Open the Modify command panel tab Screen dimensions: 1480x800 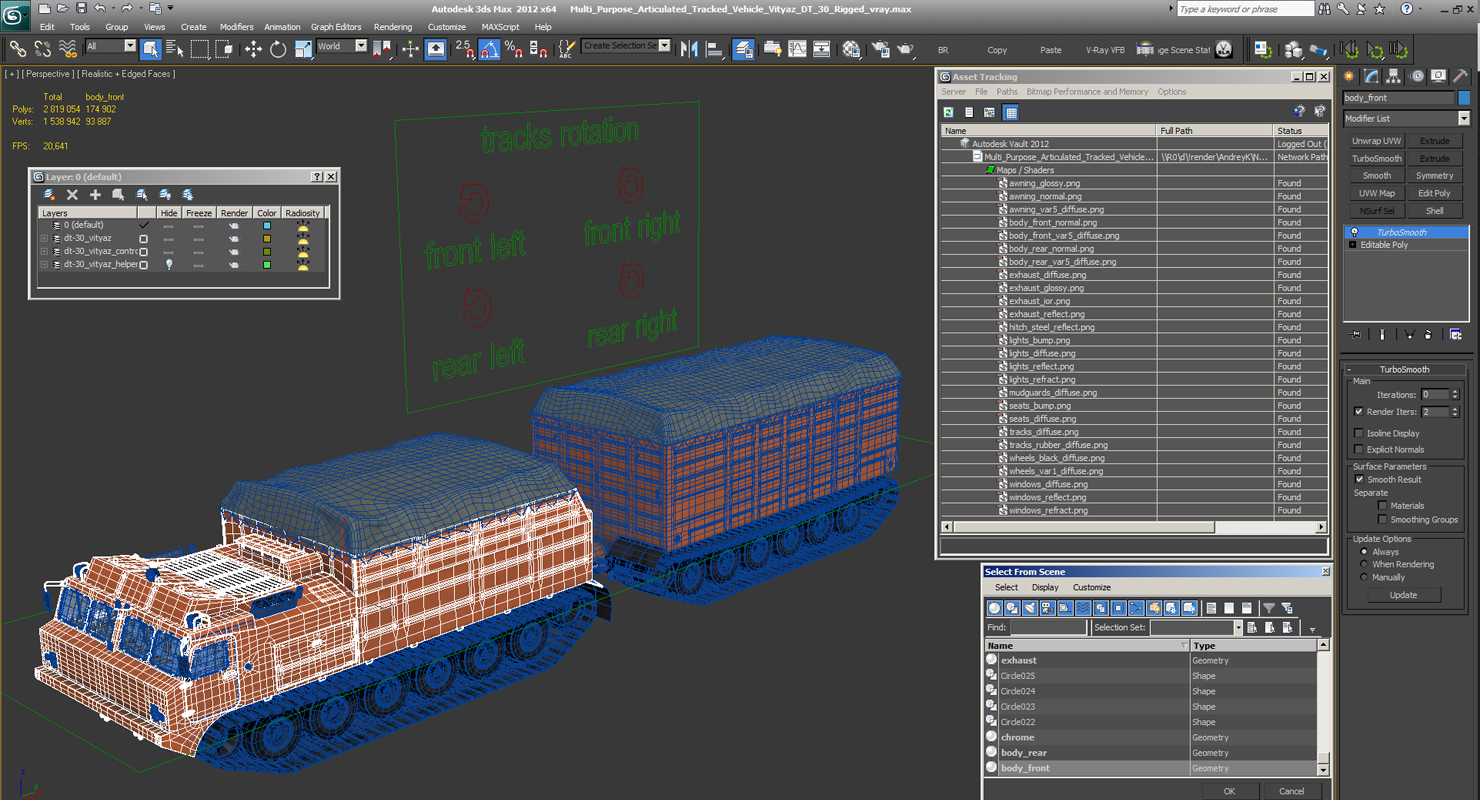pos(1372,76)
